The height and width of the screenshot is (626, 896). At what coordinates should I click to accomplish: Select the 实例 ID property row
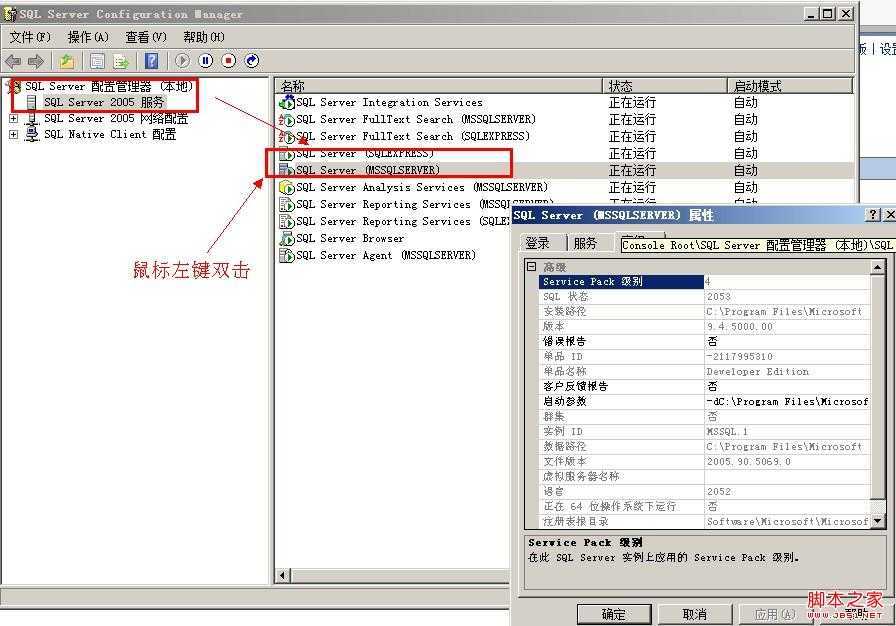click(704, 432)
